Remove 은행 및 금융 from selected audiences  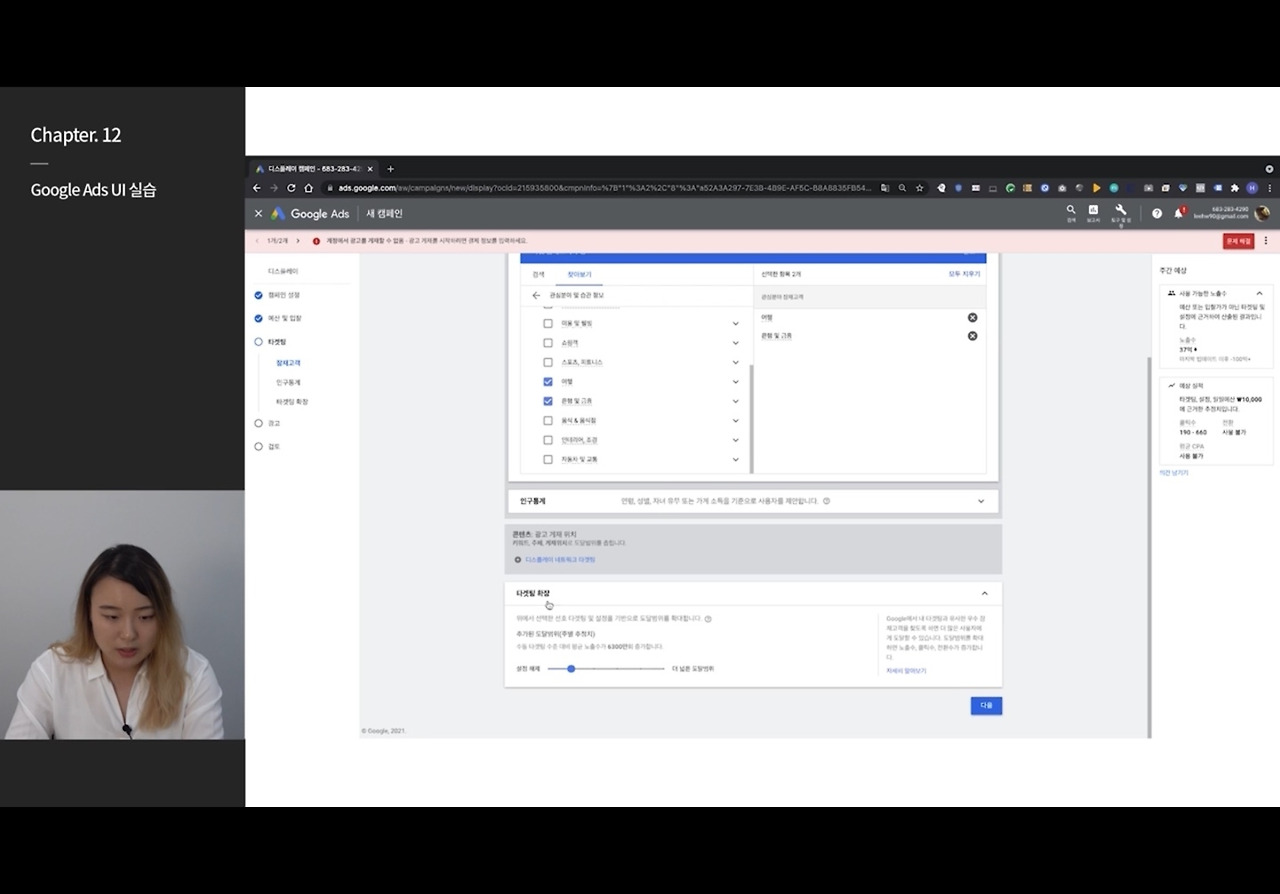click(x=972, y=336)
